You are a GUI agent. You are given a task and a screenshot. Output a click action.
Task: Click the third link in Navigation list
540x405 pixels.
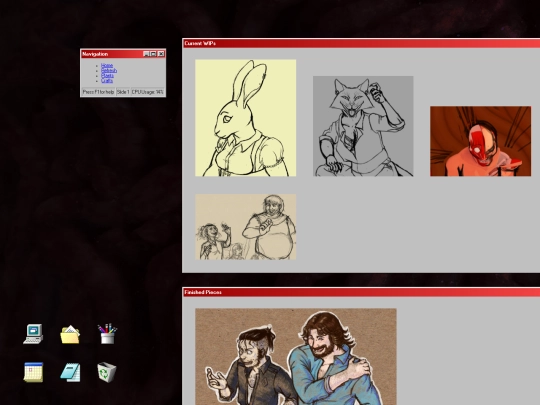[107, 76]
